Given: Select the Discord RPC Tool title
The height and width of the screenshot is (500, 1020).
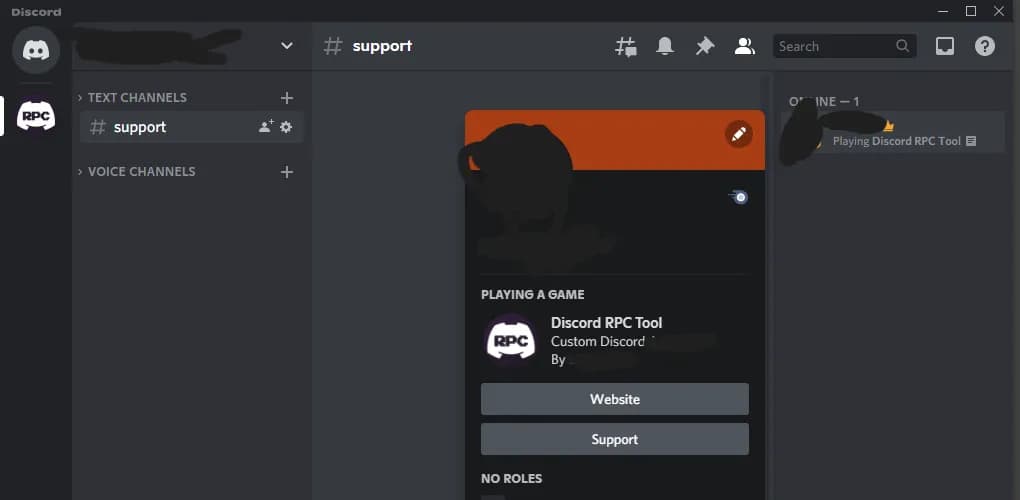Looking at the screenshot, I should (606, 322).
